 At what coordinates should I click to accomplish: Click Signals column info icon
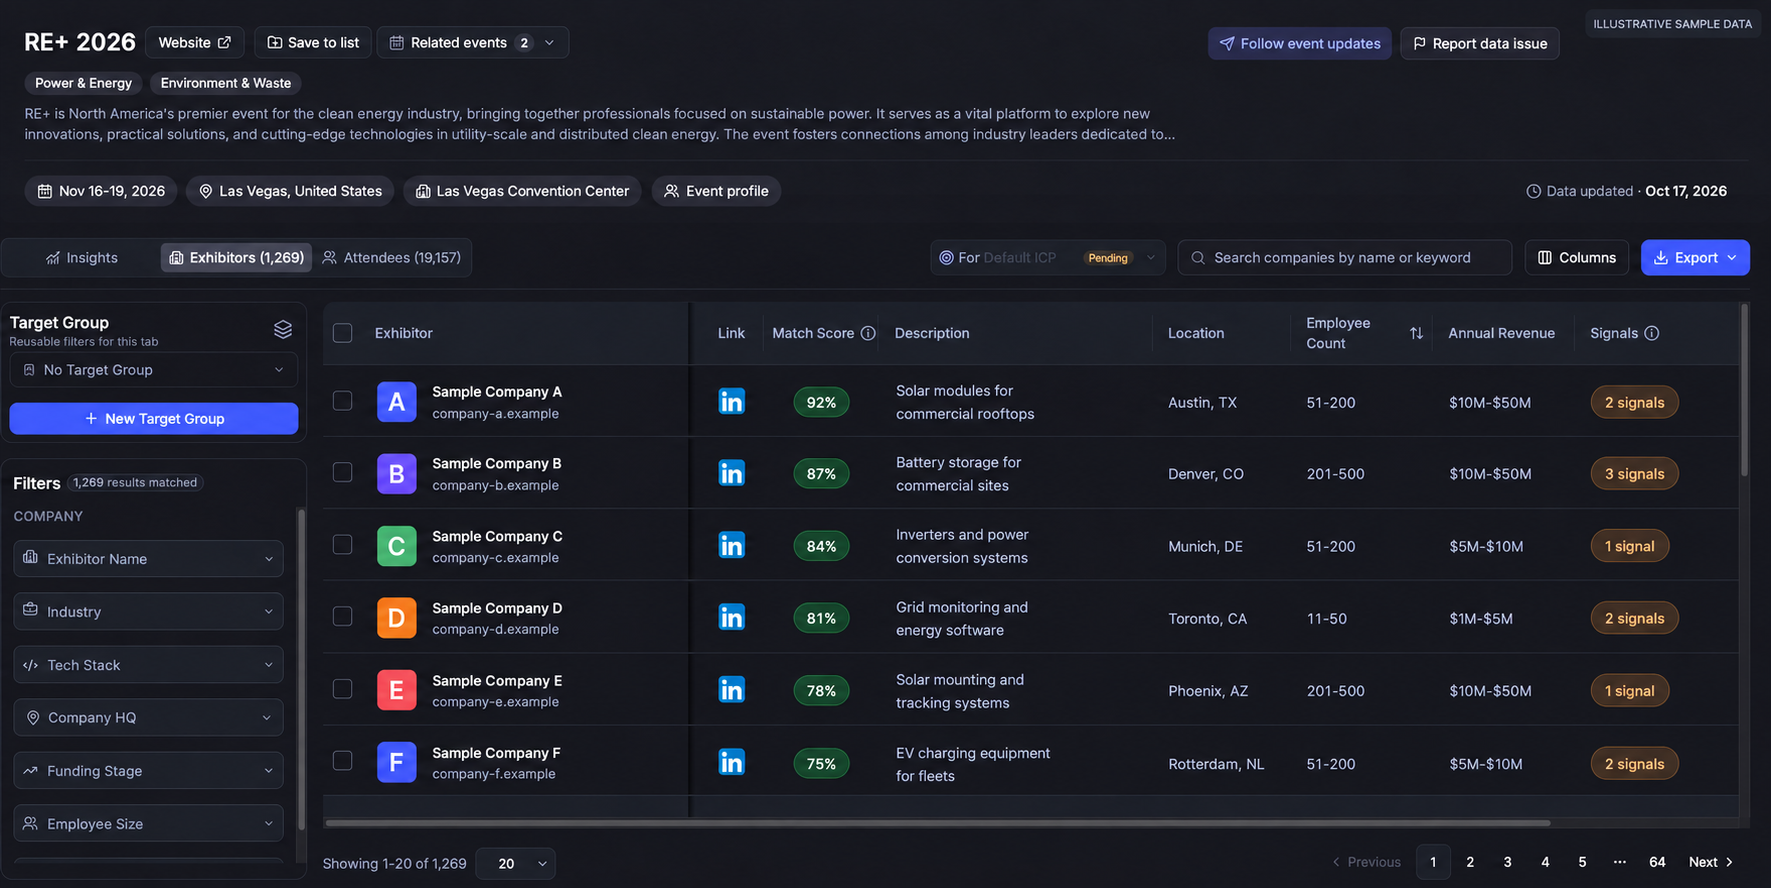pos(1651,333)
